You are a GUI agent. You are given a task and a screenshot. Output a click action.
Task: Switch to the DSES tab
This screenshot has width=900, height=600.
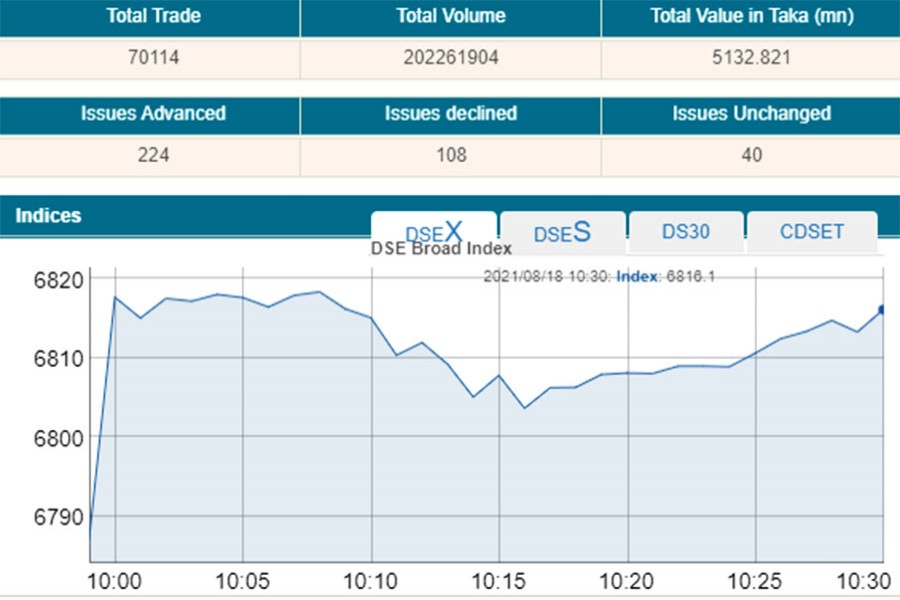click(562, 232)
